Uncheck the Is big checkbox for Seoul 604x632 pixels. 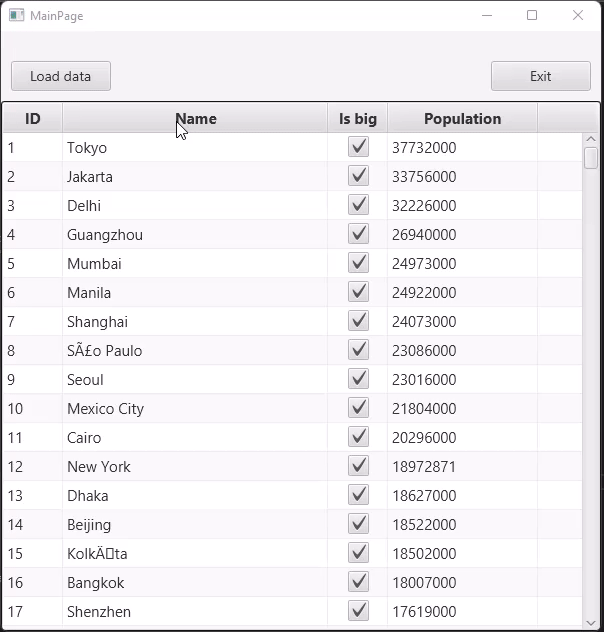pyautogui.click(x=358, y=379)
